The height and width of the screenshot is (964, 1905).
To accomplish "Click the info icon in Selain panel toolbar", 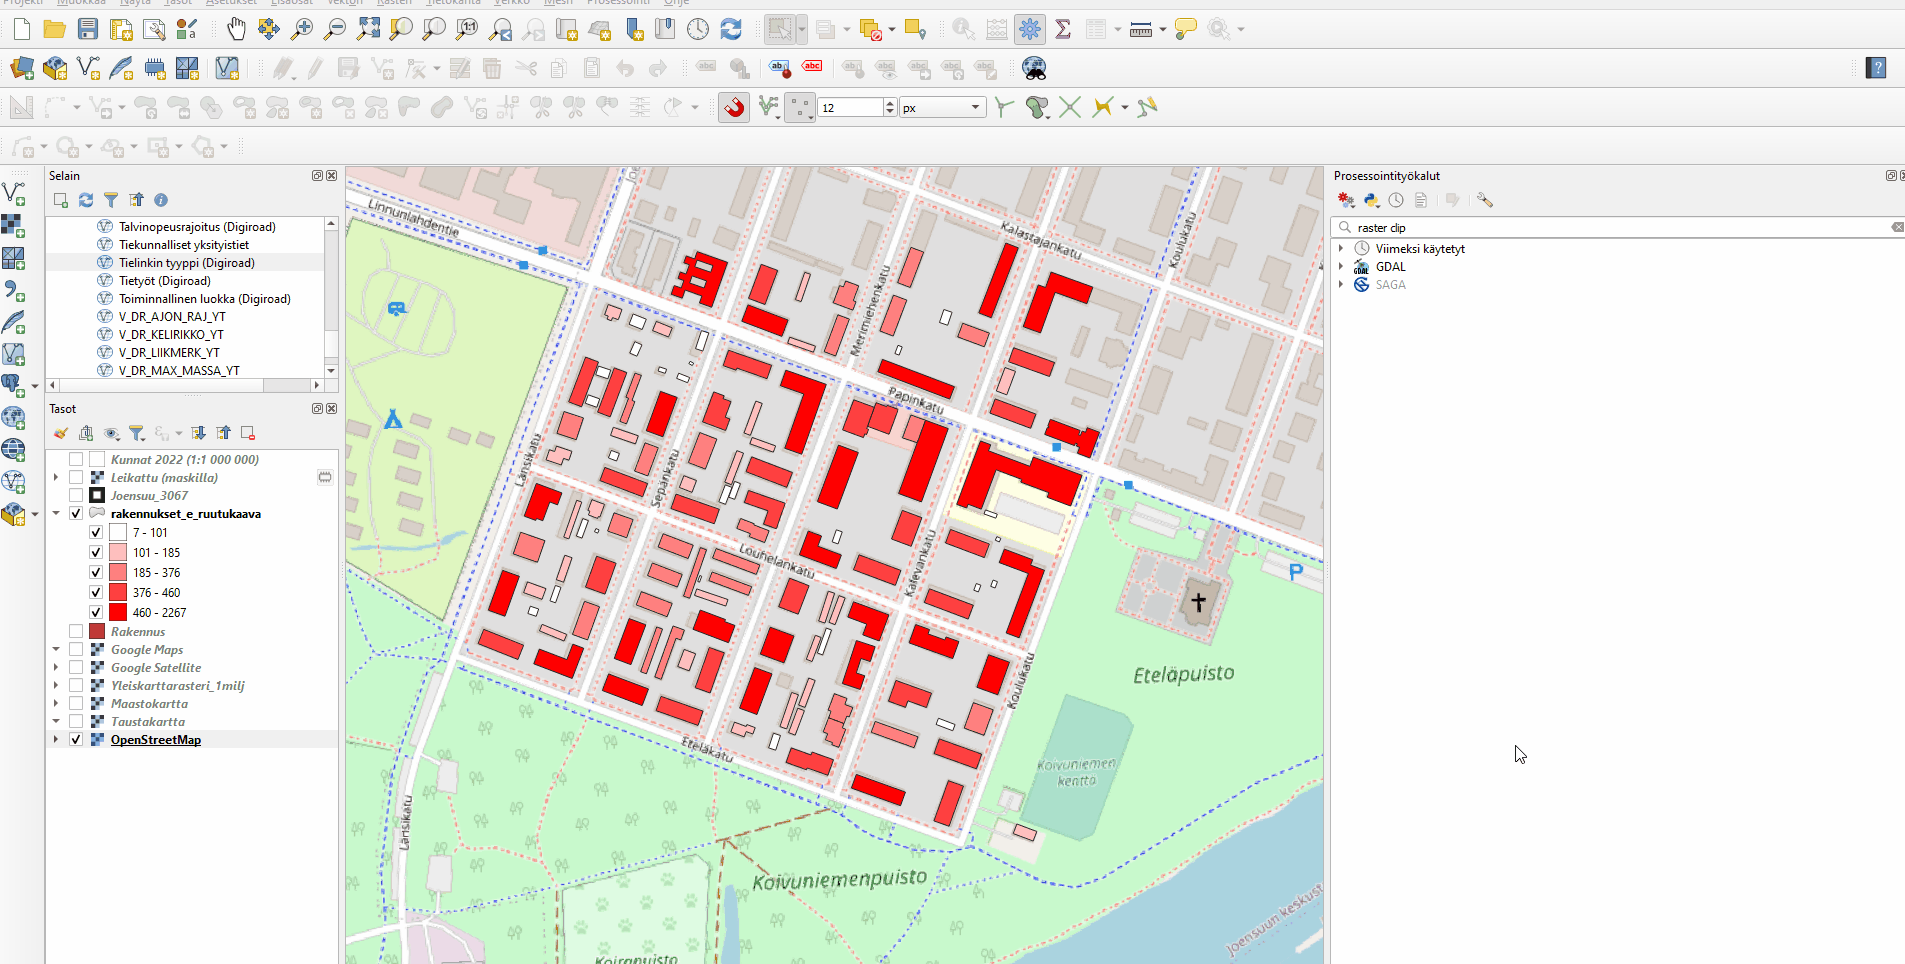I will tap(161, 200).
